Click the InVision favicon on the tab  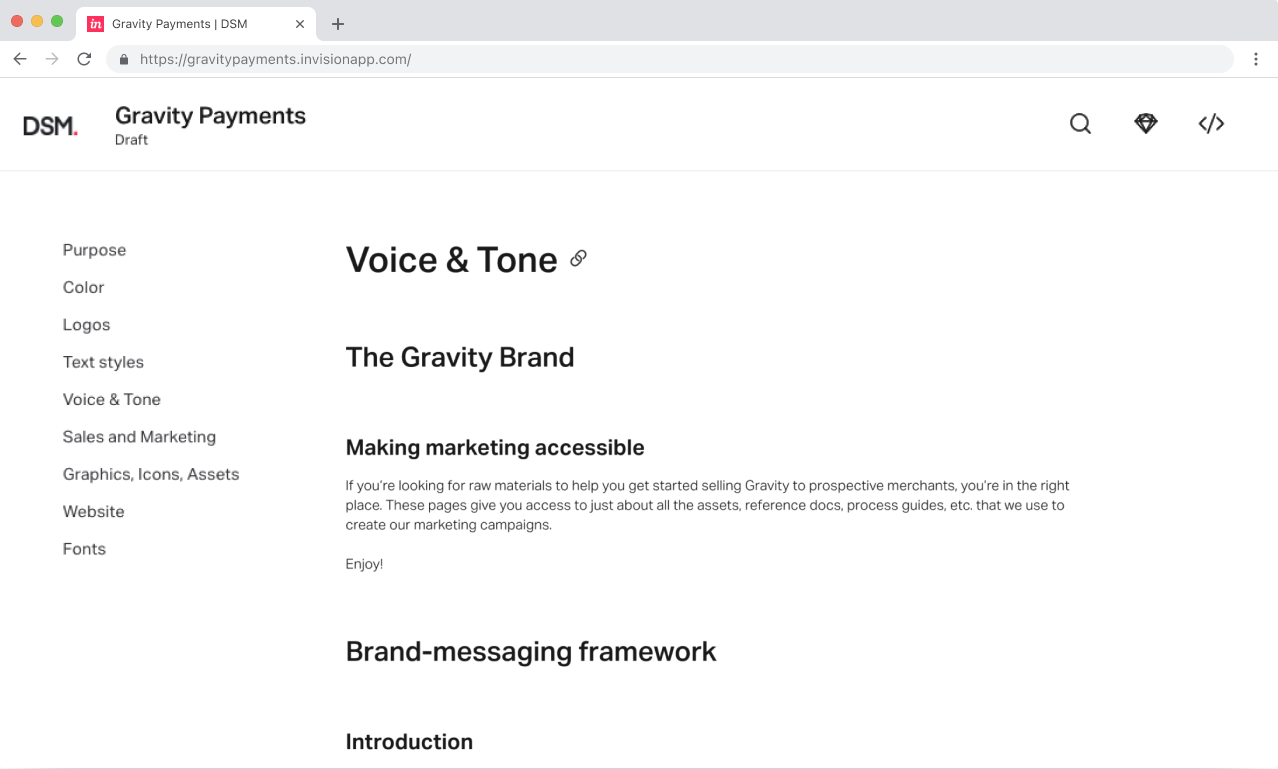point(96,24)
